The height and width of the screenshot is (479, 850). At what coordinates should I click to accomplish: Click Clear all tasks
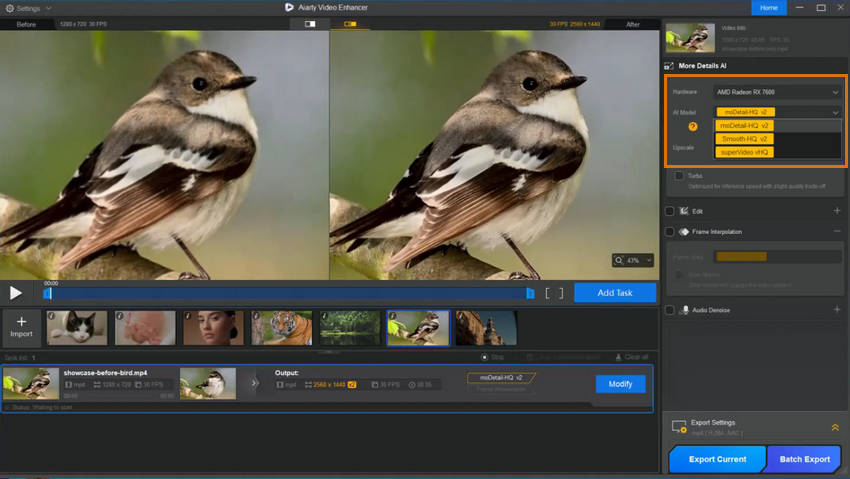coord(632,357)
